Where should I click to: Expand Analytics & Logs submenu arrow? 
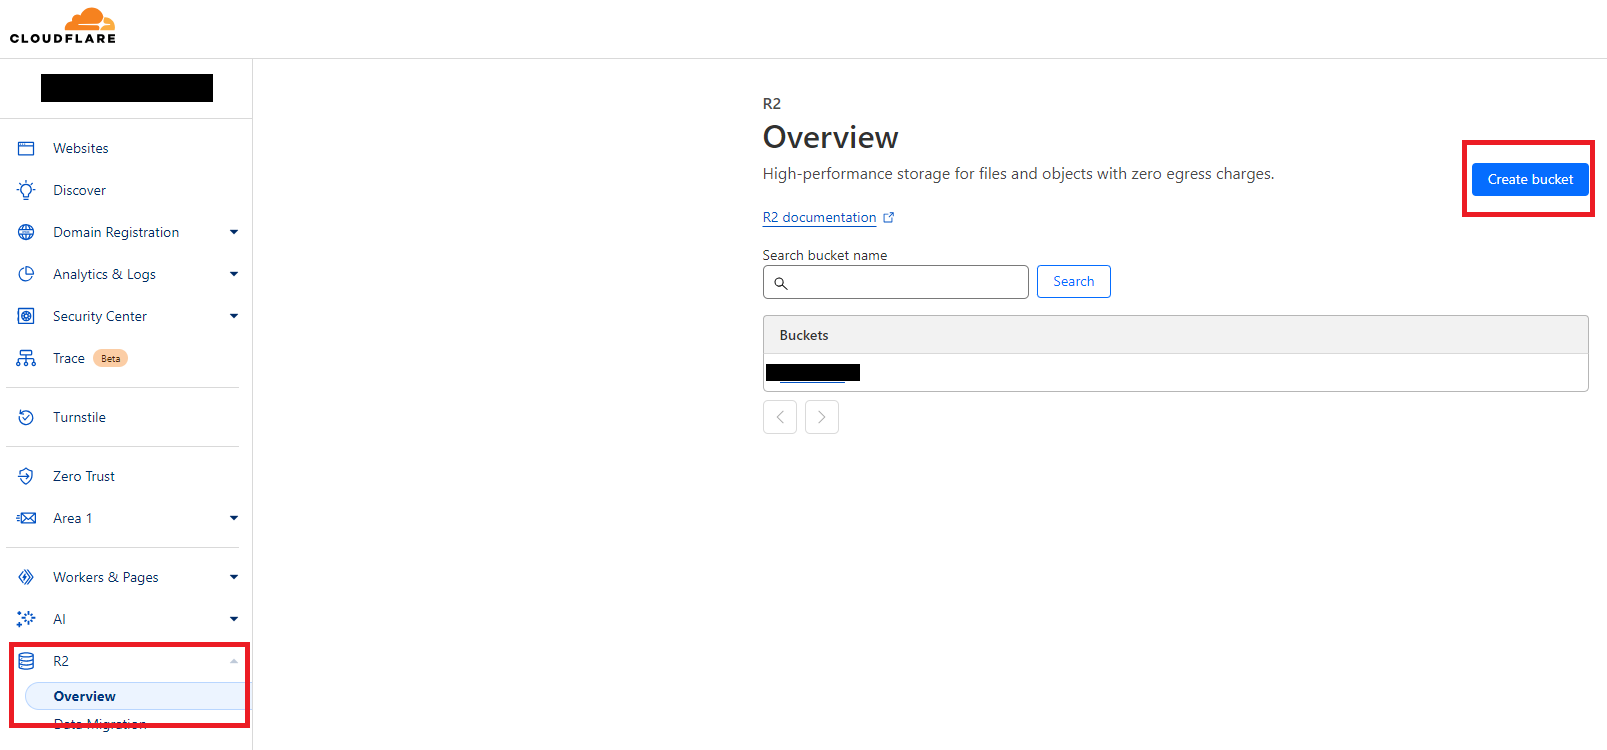coord(234,274)
